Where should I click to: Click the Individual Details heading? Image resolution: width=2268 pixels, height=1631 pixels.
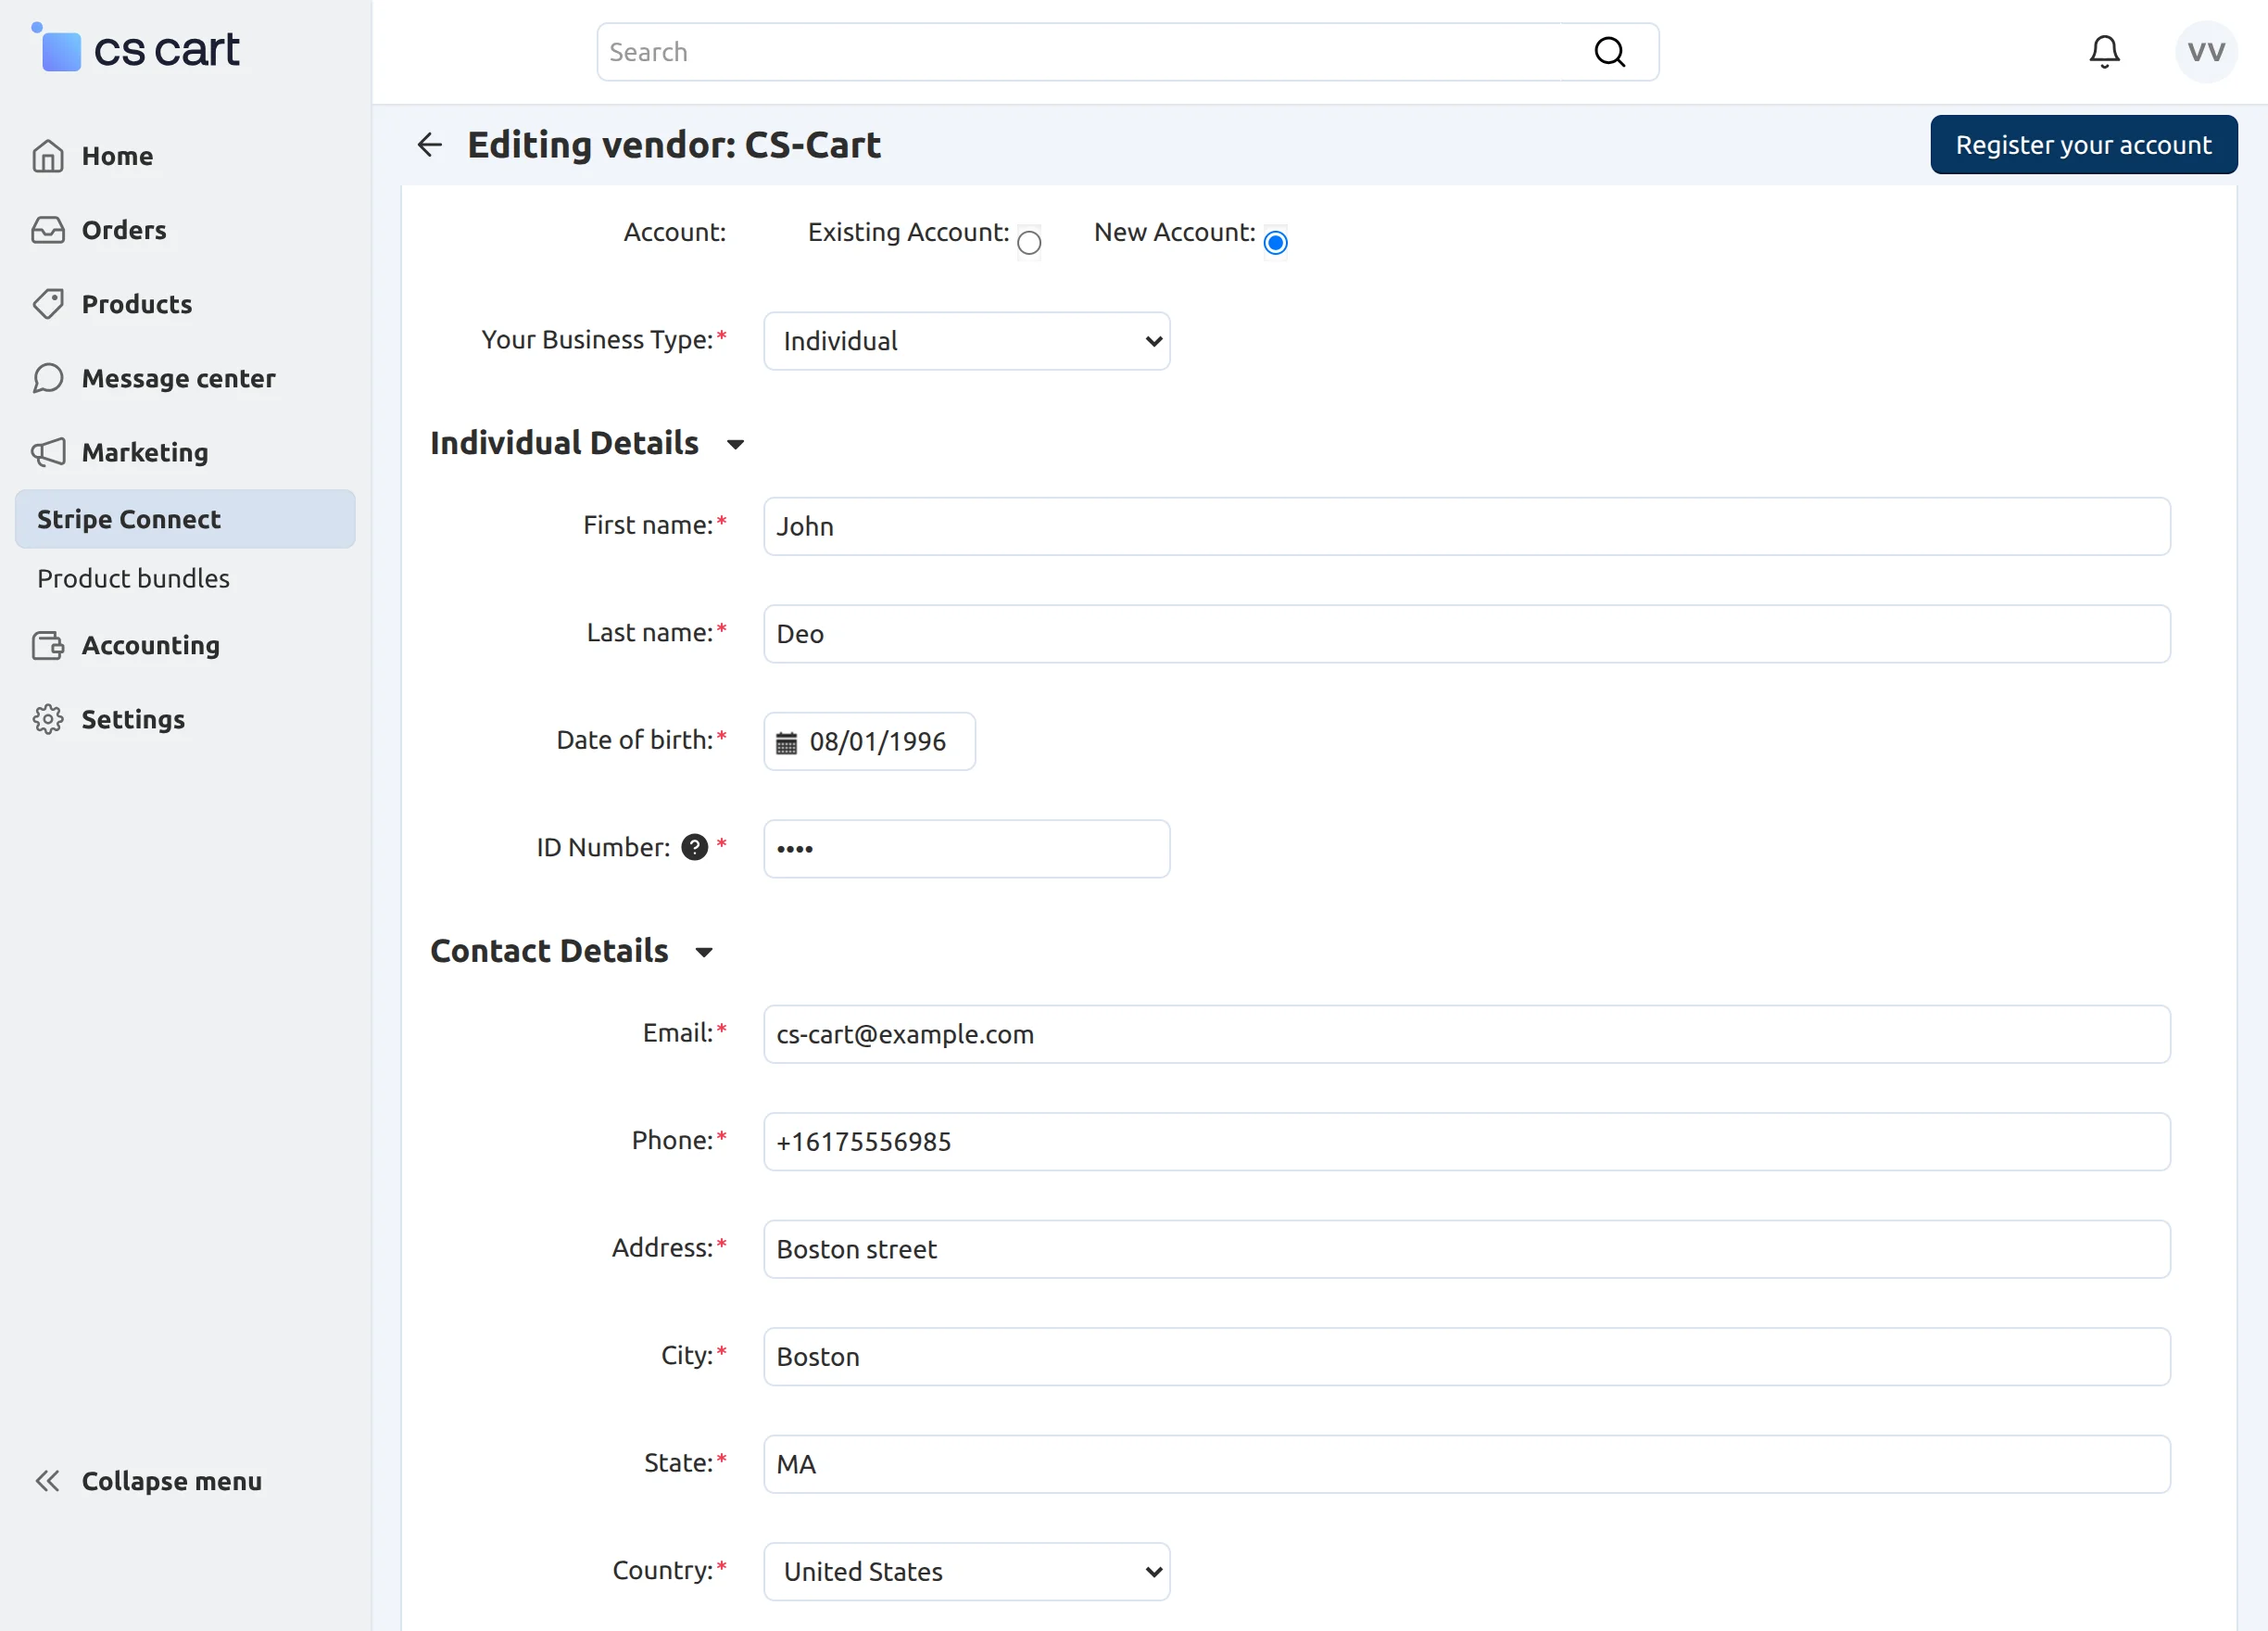pos(564,443)
